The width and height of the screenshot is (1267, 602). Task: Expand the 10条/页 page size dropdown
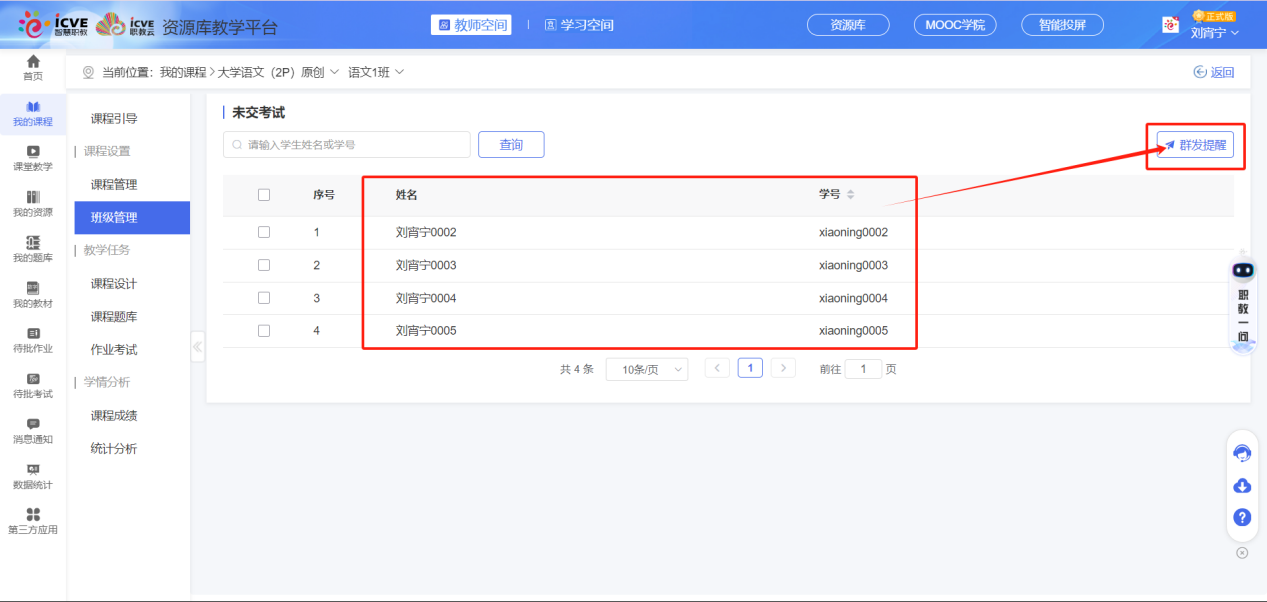pos(647,369)
